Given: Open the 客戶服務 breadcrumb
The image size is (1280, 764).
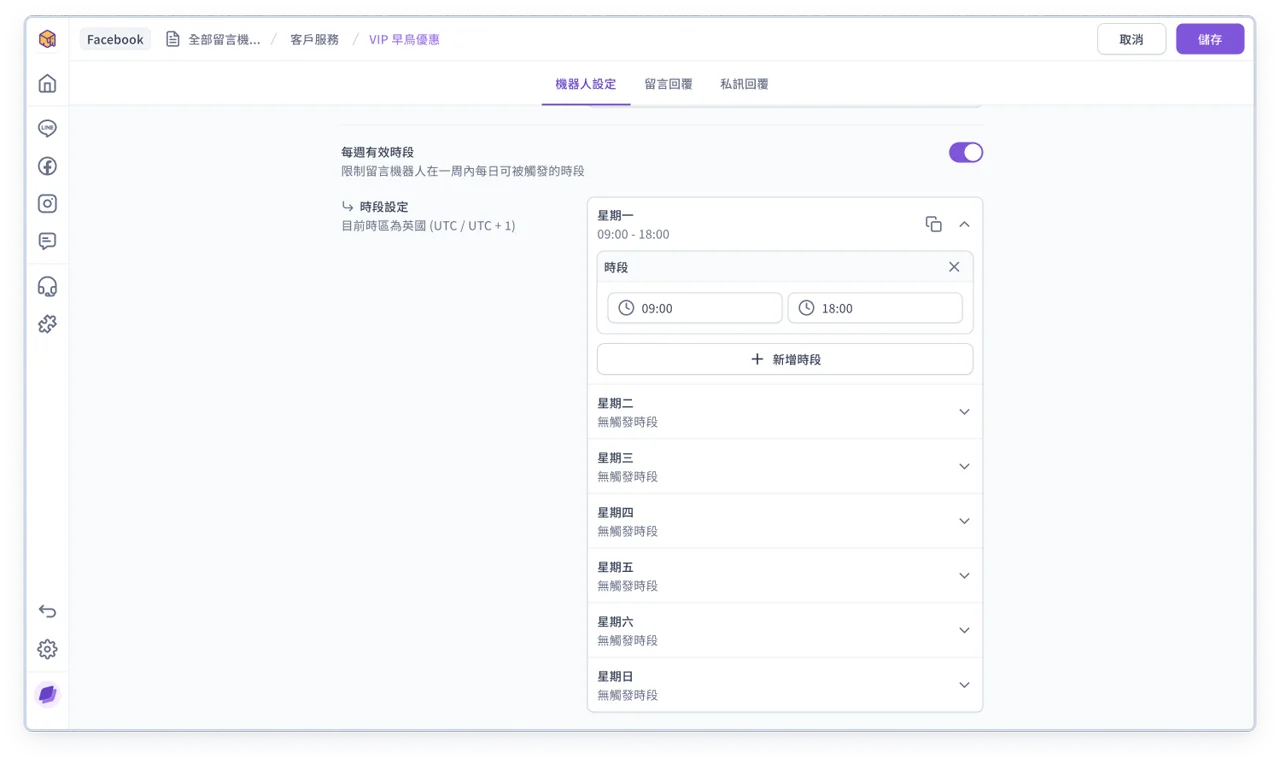Looking at the screenshot, I should click(x=314, y=39).
